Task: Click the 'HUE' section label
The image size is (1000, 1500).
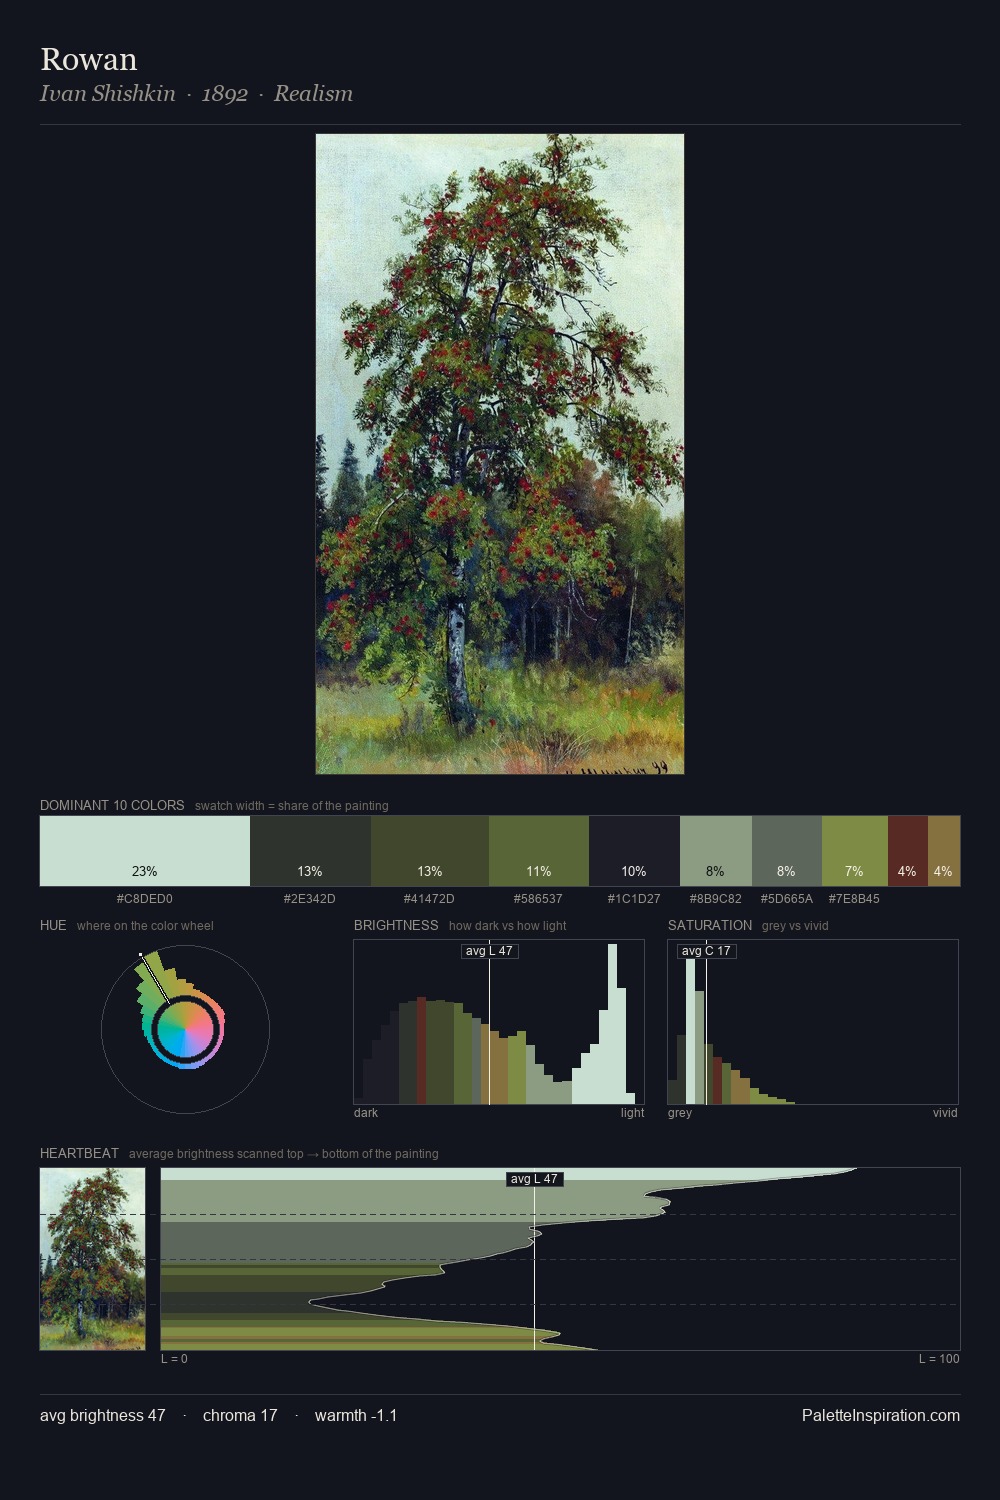Action: (x=53, y=925)
